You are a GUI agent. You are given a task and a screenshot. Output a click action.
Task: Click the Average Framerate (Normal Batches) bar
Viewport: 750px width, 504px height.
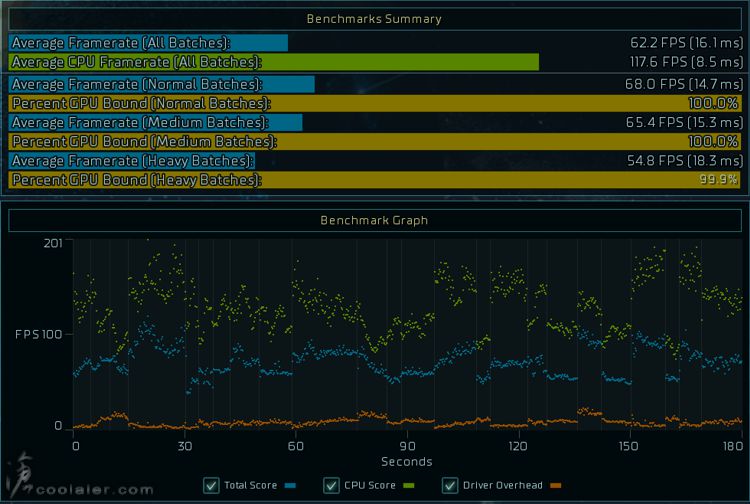(162, 84)
